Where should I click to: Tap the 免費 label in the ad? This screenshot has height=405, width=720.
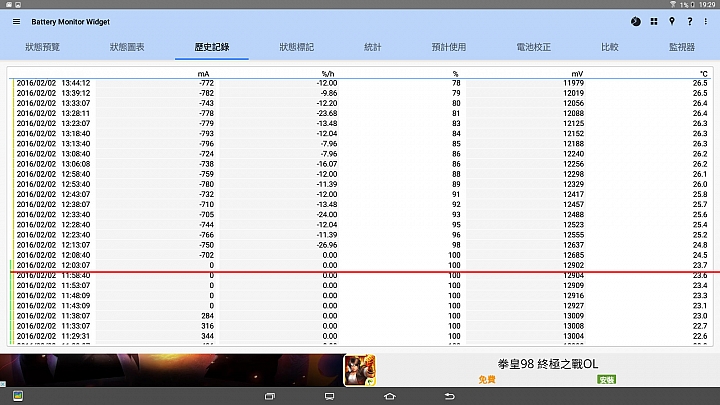[x=487, y=379]
